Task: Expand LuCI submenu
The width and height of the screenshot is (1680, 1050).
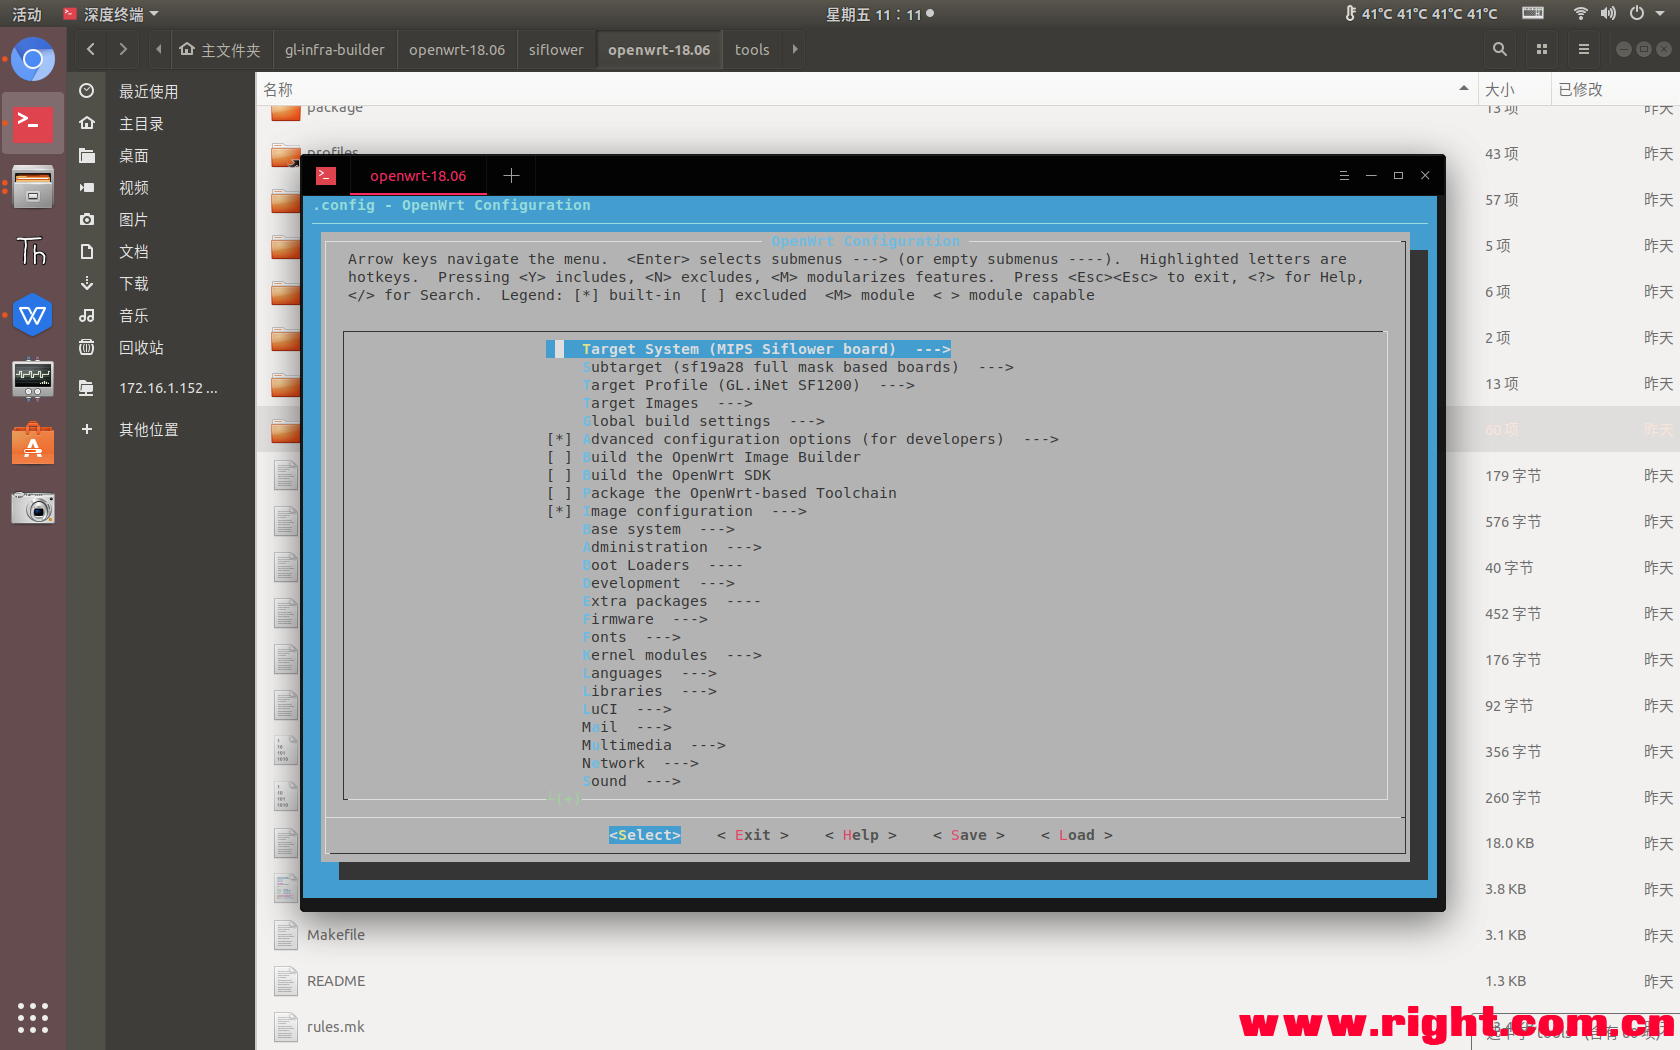Action: (x=626, y=709)
